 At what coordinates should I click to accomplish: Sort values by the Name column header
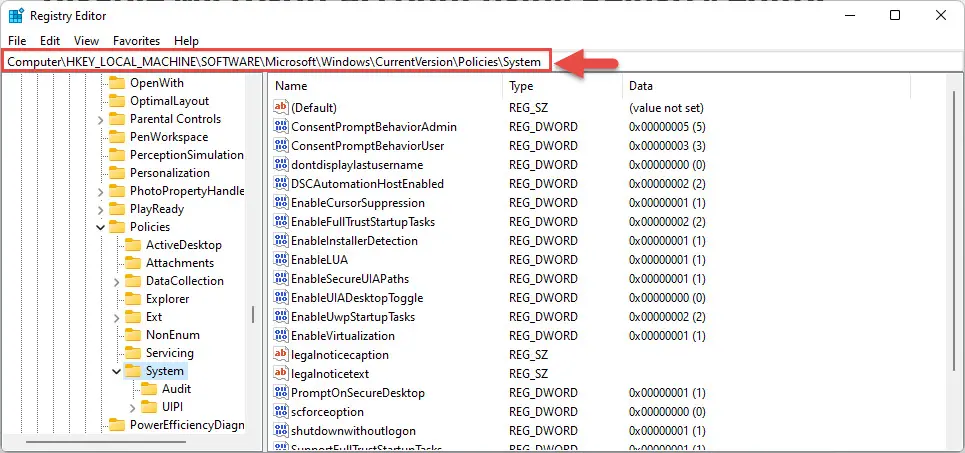(386, 86)
